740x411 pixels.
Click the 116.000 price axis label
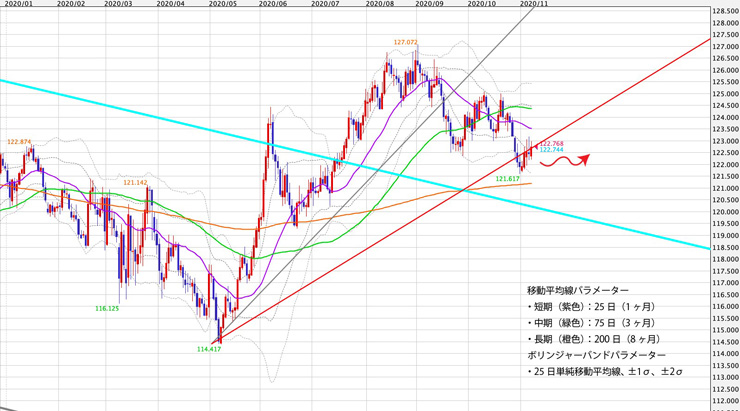pos(726,306)
